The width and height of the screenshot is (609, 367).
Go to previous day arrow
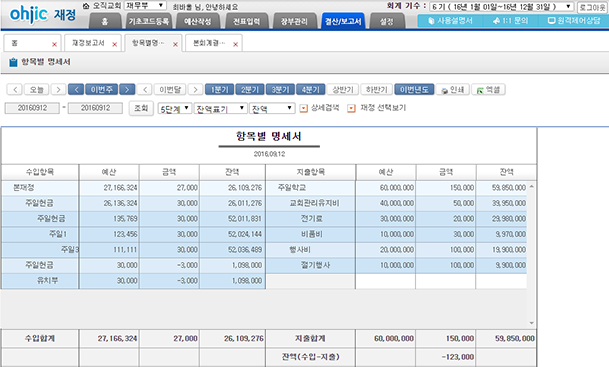point(15,90)
